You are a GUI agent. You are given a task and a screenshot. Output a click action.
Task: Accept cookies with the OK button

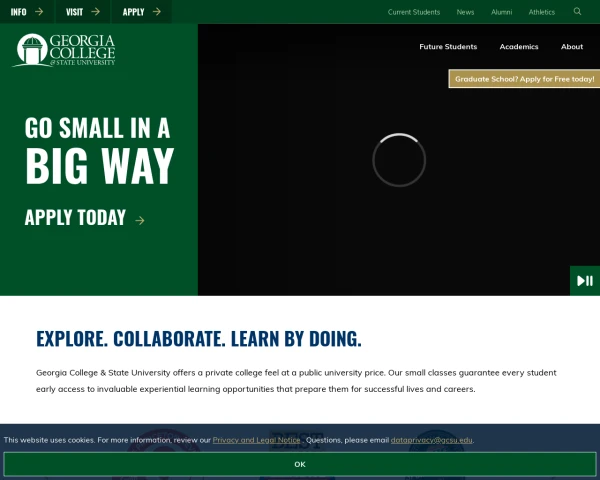click(300, 464)
